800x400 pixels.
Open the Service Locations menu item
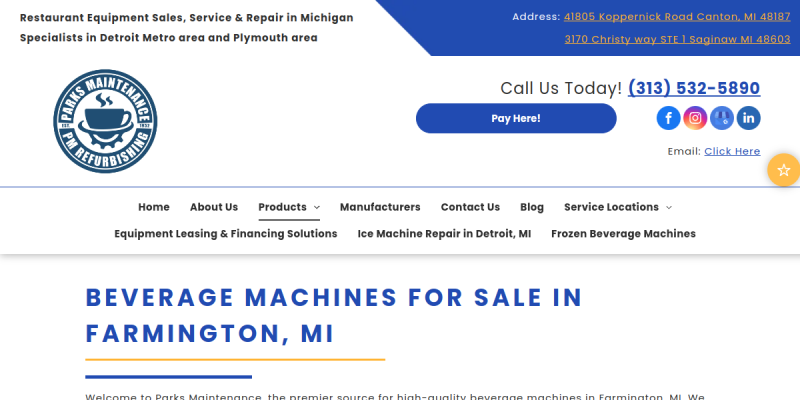tap(611, 207)
